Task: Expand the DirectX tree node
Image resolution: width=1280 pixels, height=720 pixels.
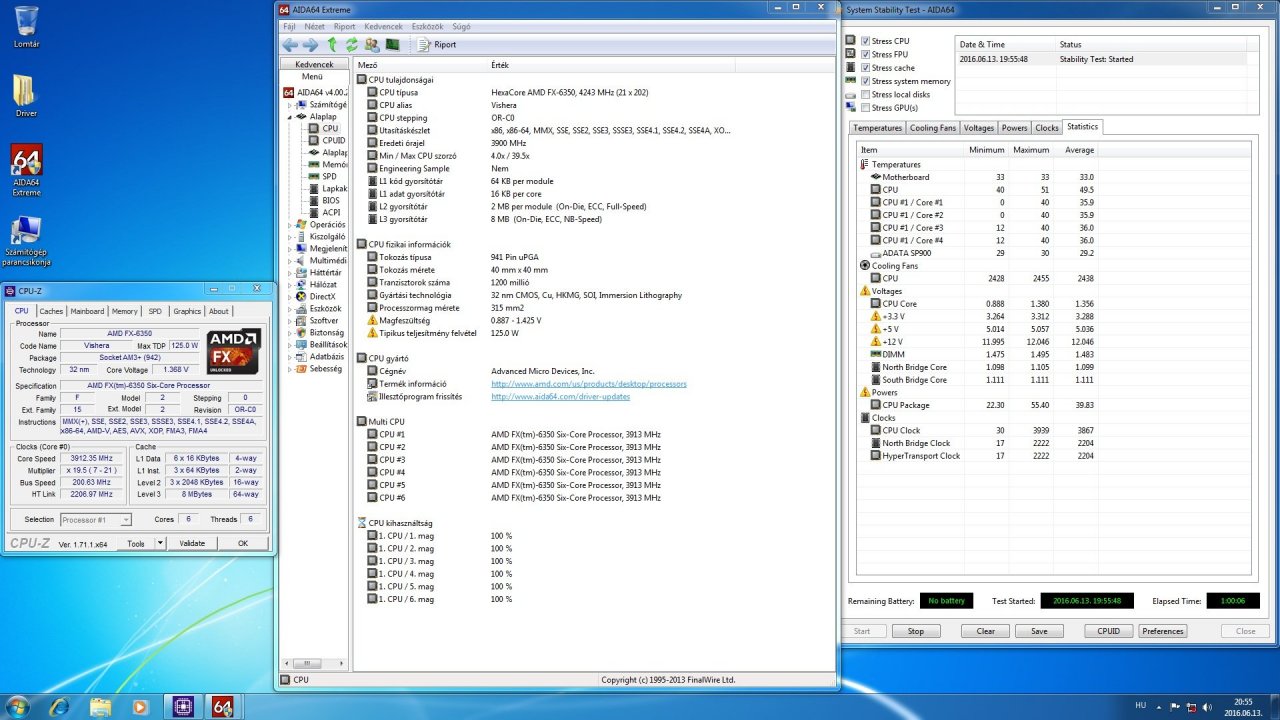Action: 291,297
